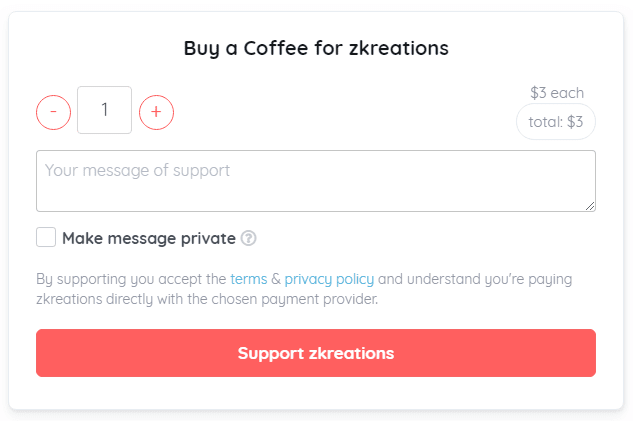Click the Make message private label text
Viewport: 633px width, 421px height.
(x=149, y=238)
